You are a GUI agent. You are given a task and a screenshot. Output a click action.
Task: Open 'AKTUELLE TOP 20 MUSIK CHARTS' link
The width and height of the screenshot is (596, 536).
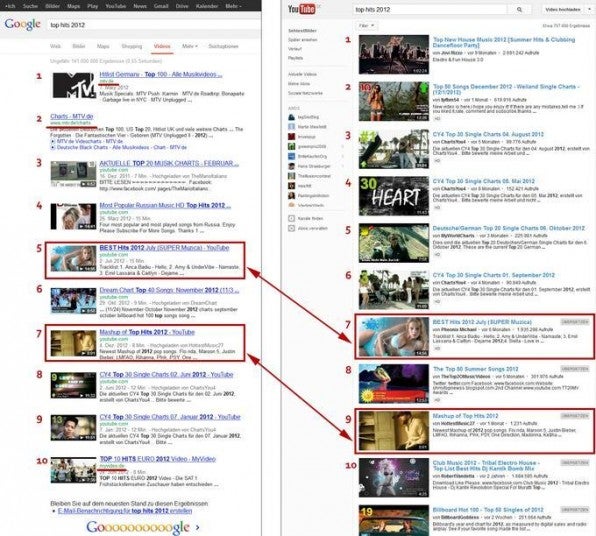[x=169, y=163]
